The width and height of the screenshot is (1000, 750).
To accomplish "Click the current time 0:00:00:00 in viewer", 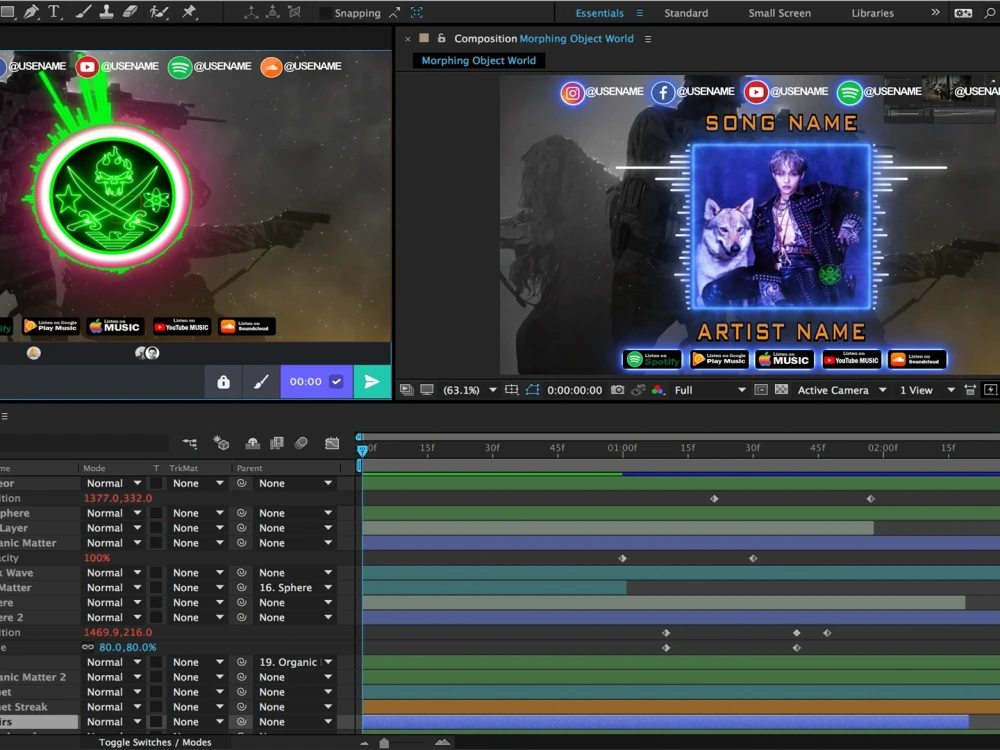I will [x=574, y=390].
